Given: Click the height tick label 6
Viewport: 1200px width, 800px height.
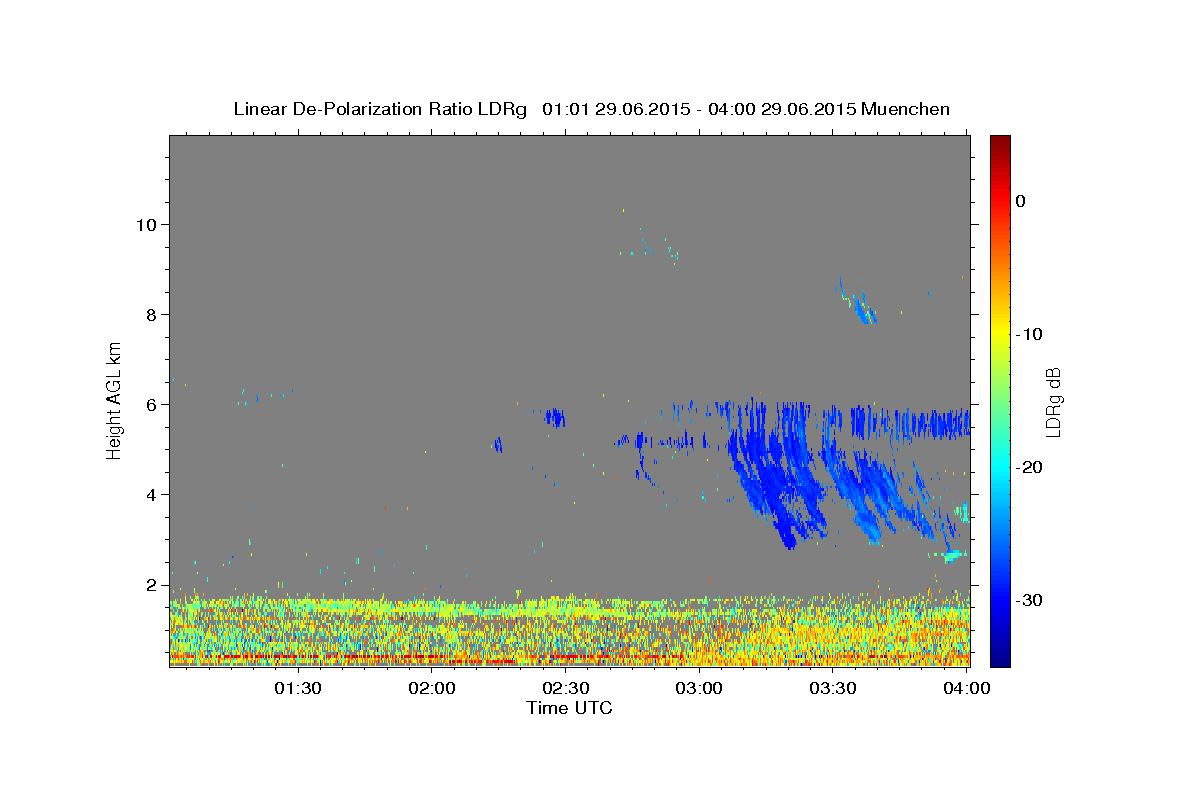Looking at the screenshot, I should (x=154, y=404).
